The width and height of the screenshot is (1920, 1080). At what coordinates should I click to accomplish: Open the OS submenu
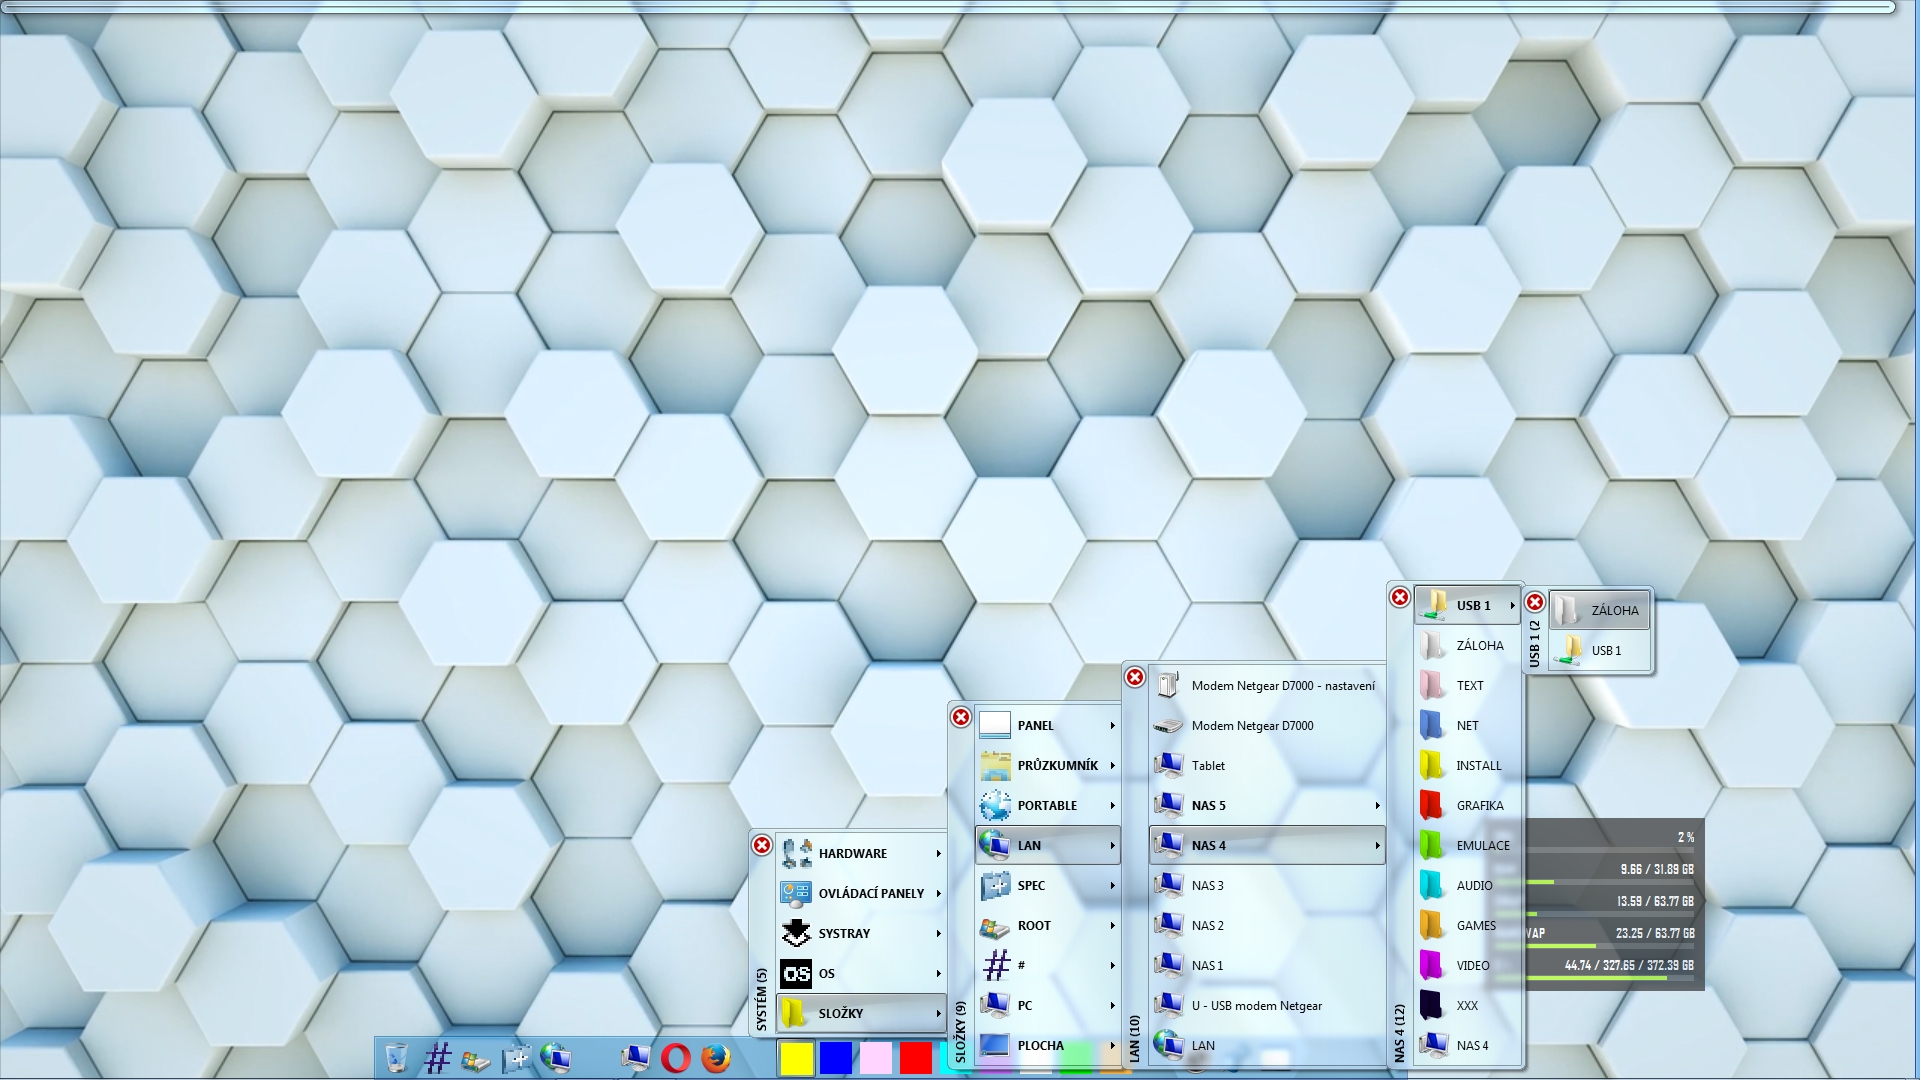(861, 973)
